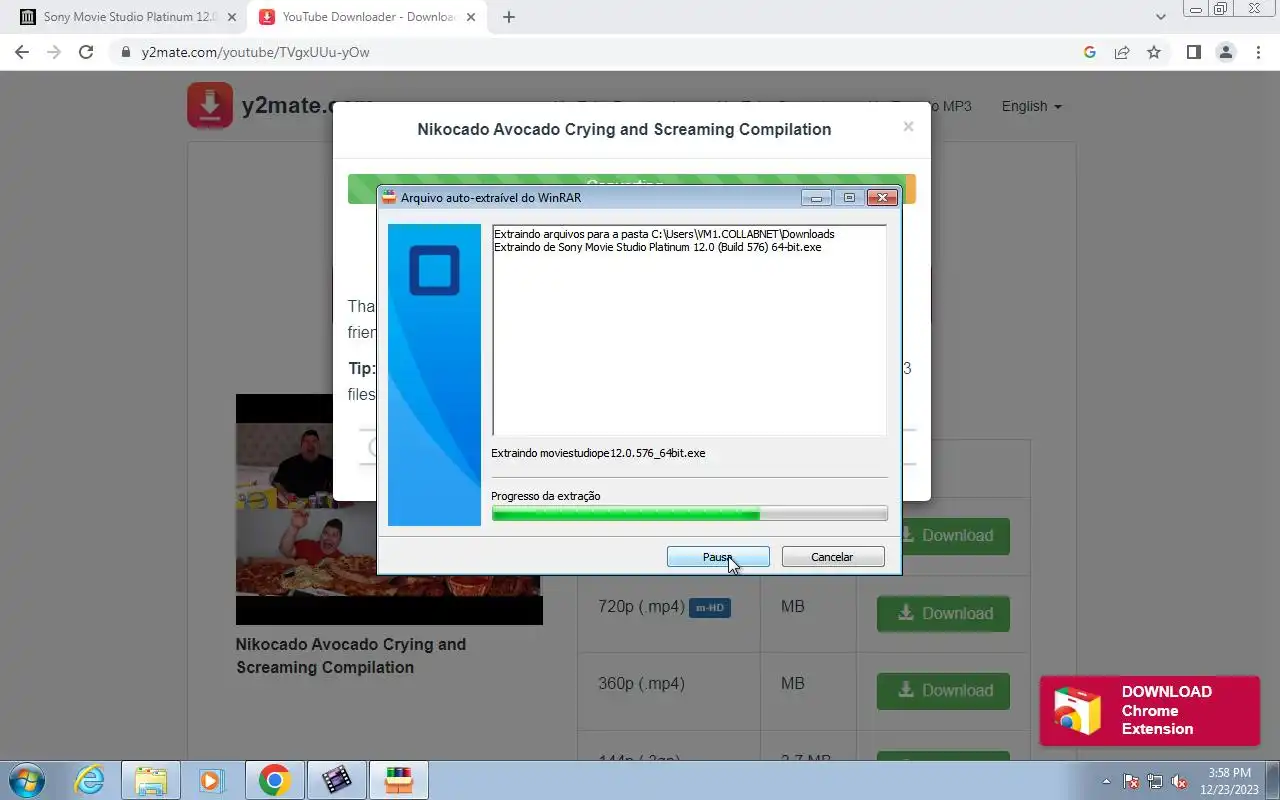Click the extraction progress bar

click(689, 514)
